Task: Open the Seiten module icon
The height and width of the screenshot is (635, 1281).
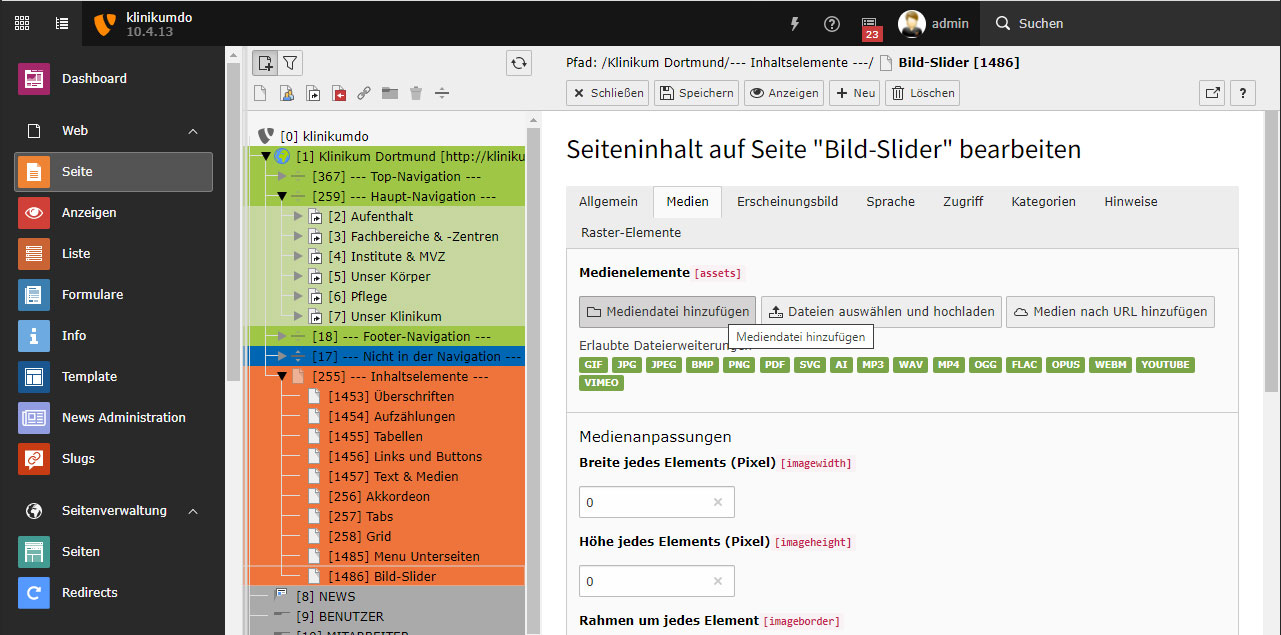Action: [34, 551]
